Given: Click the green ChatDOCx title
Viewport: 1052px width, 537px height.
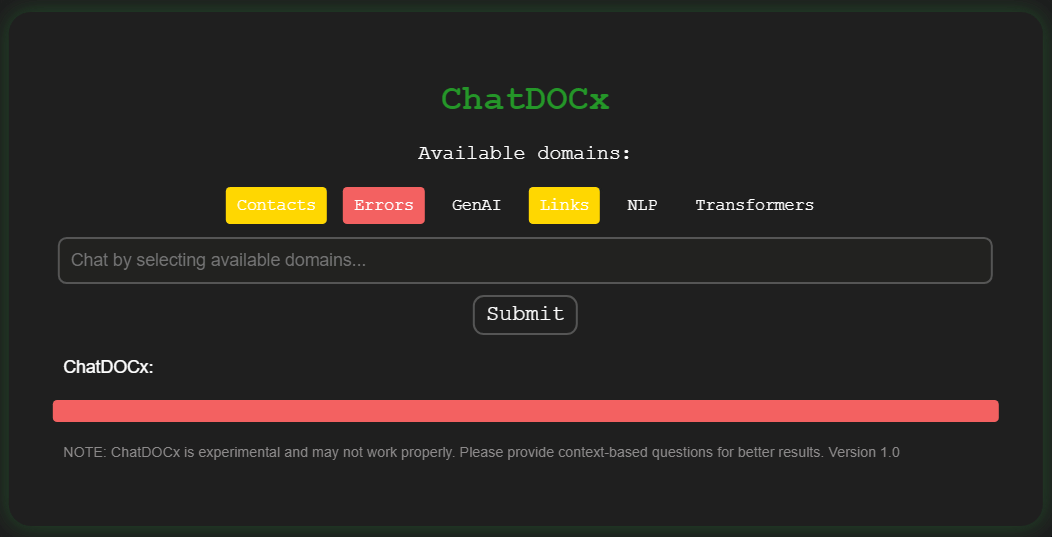Looking at the screenshot, I should tap(525, 99).
